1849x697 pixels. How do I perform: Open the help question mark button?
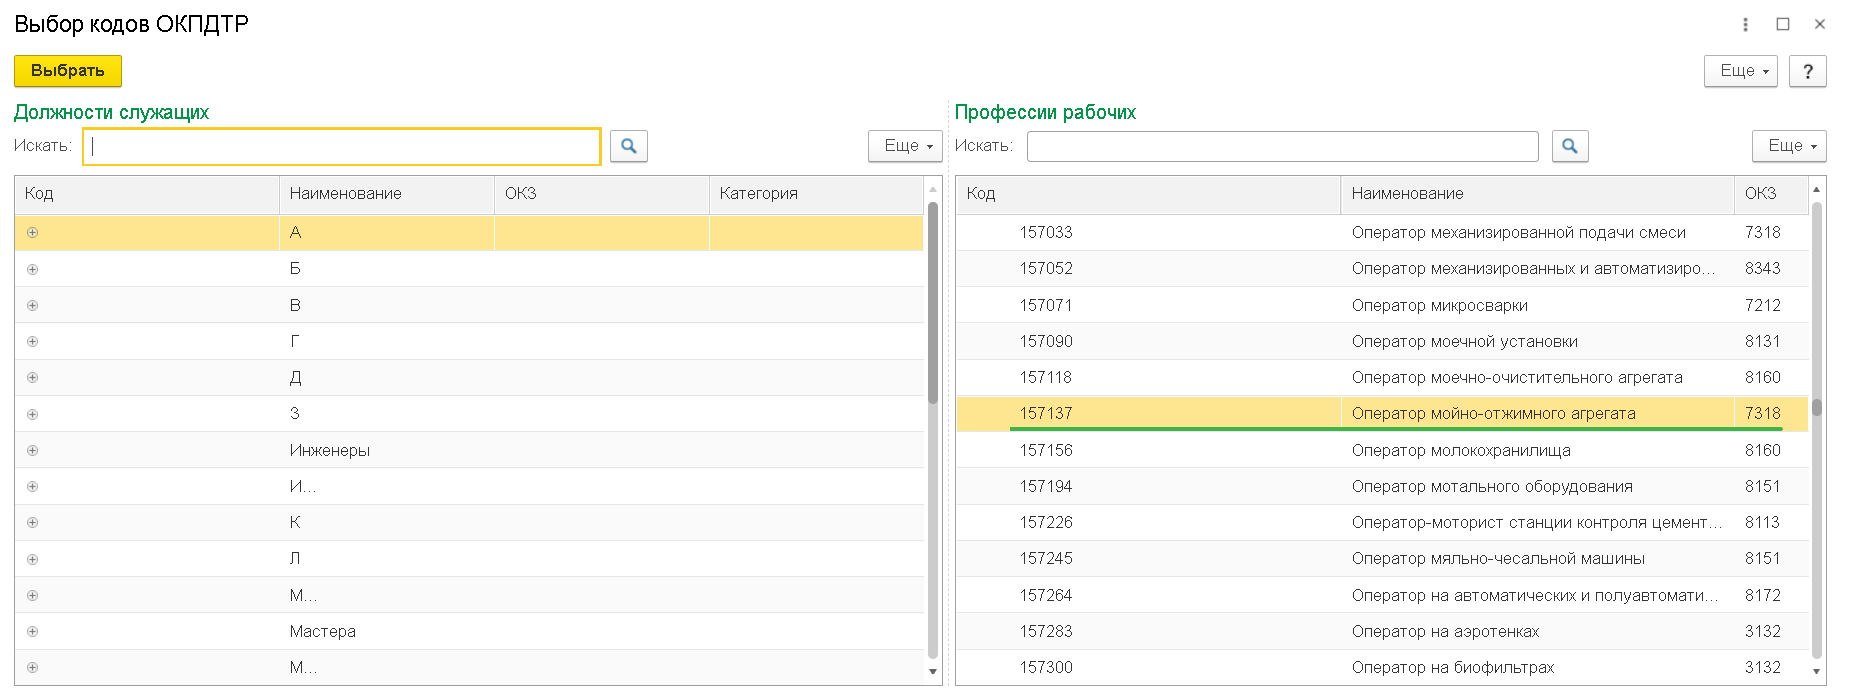click(x=1807, y=71)
